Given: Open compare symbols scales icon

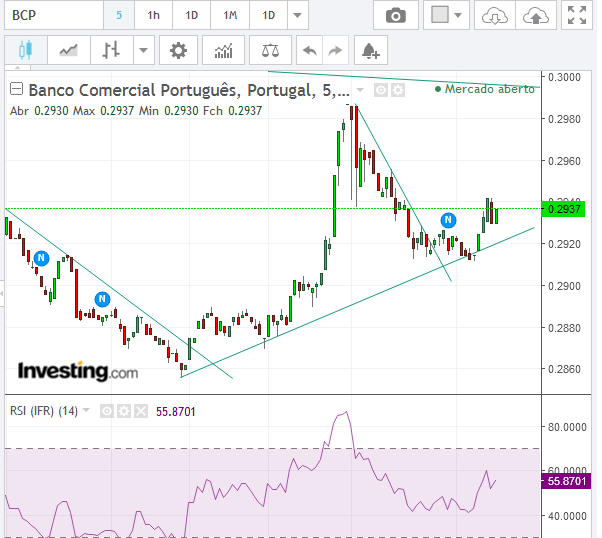Looking at the screenshot, I should (270, 50).
